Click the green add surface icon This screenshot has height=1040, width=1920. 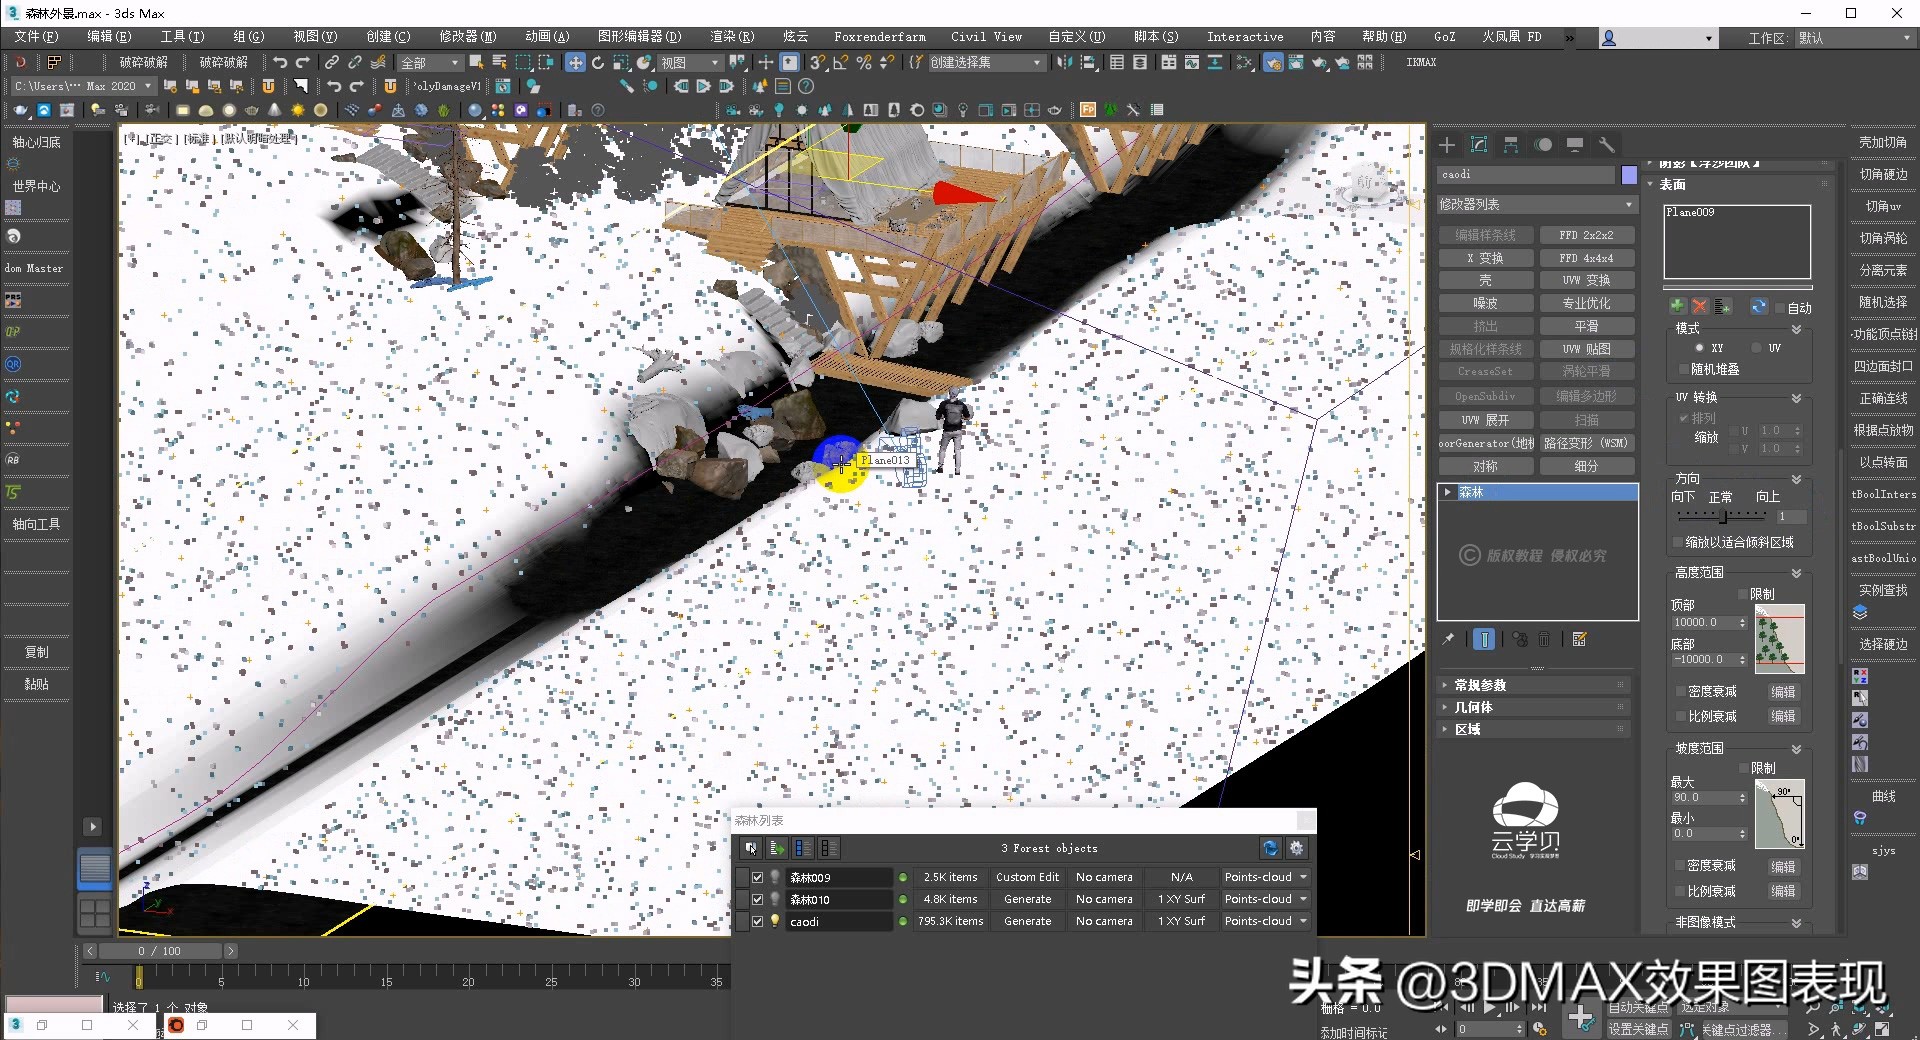[1678, 307]
